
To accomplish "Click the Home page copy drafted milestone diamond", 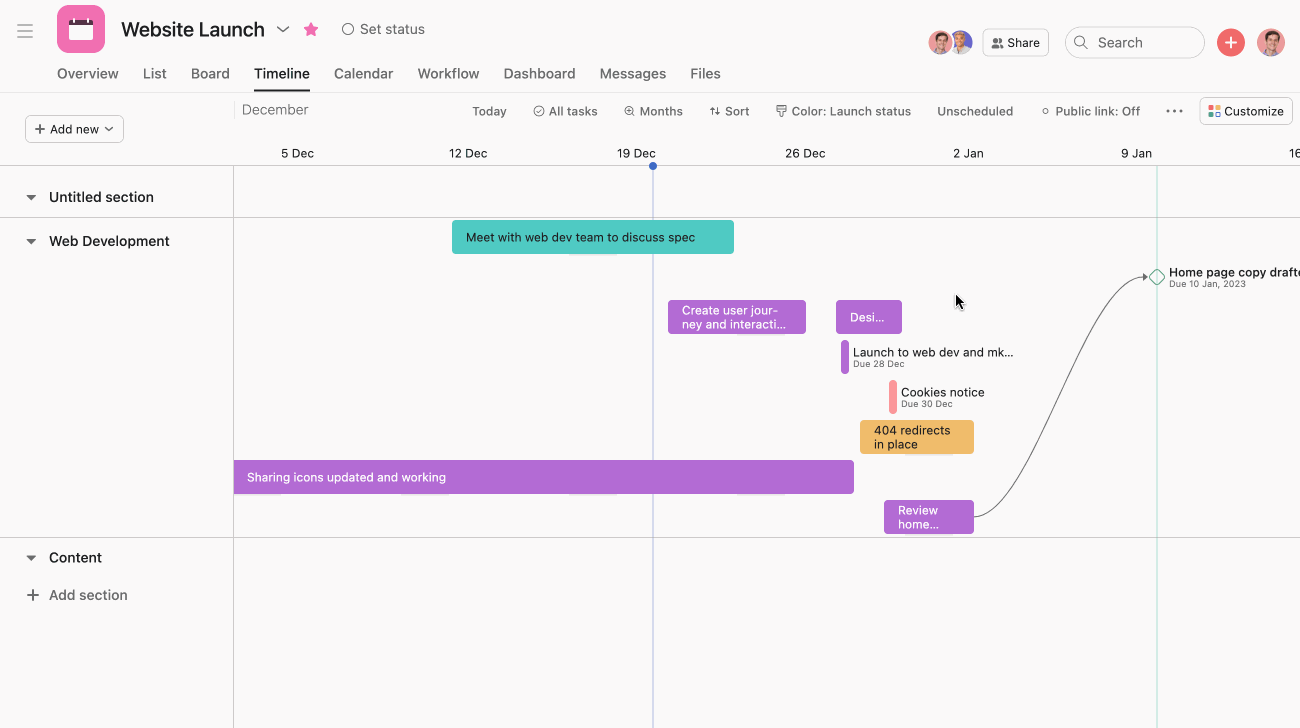I will (1156, 276).
